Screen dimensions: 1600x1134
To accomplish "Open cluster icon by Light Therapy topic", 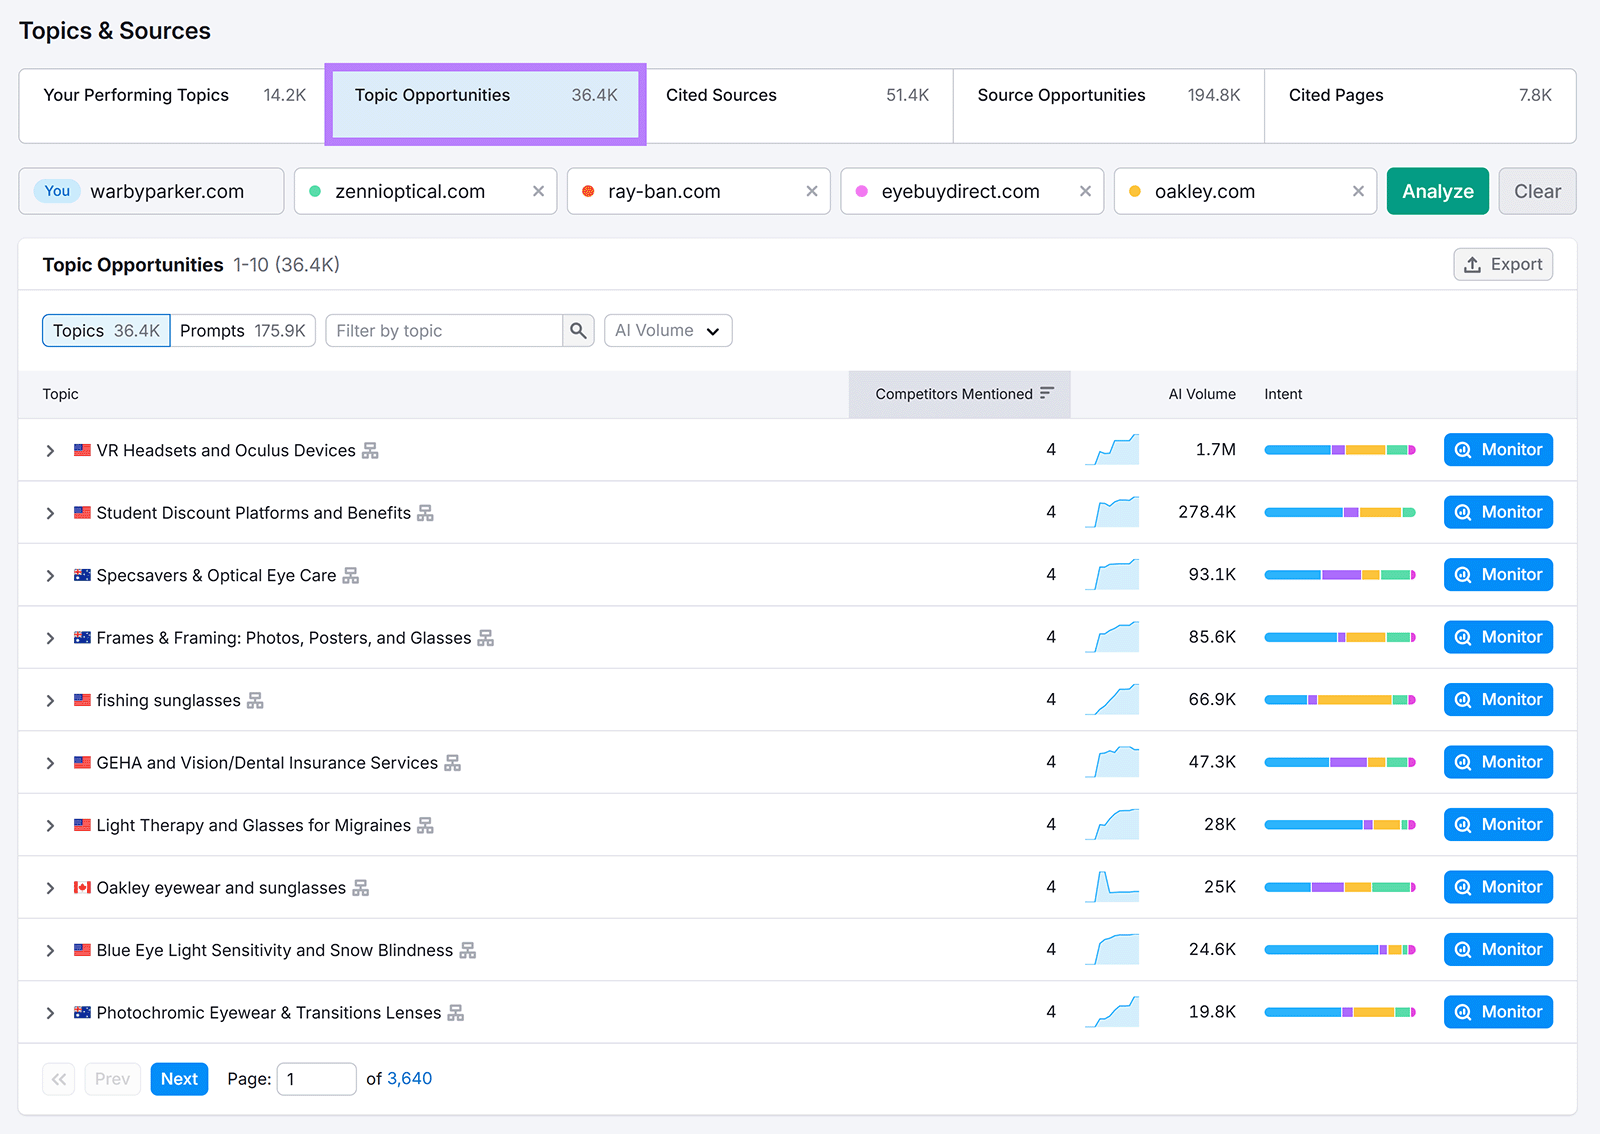I will 425,826.
